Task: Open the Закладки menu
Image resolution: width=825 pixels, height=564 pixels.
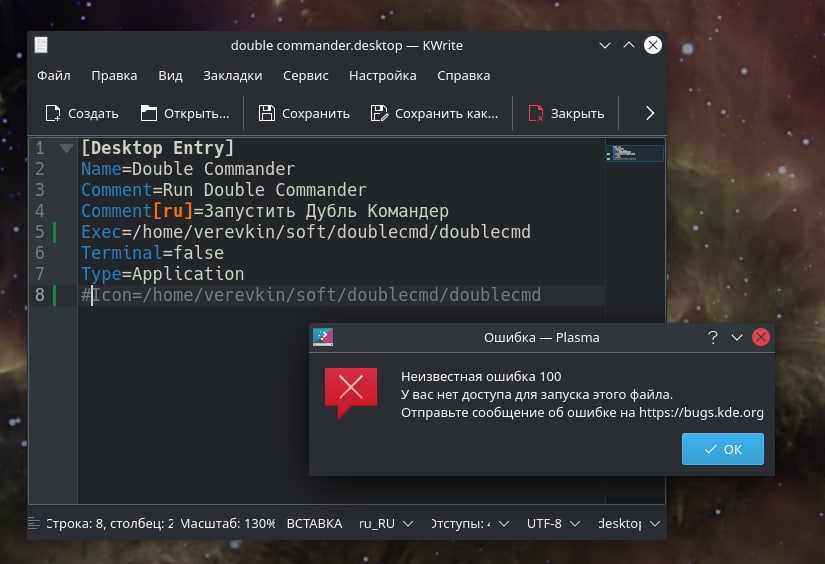Action: pyautogui.click(x=233, y=76)
